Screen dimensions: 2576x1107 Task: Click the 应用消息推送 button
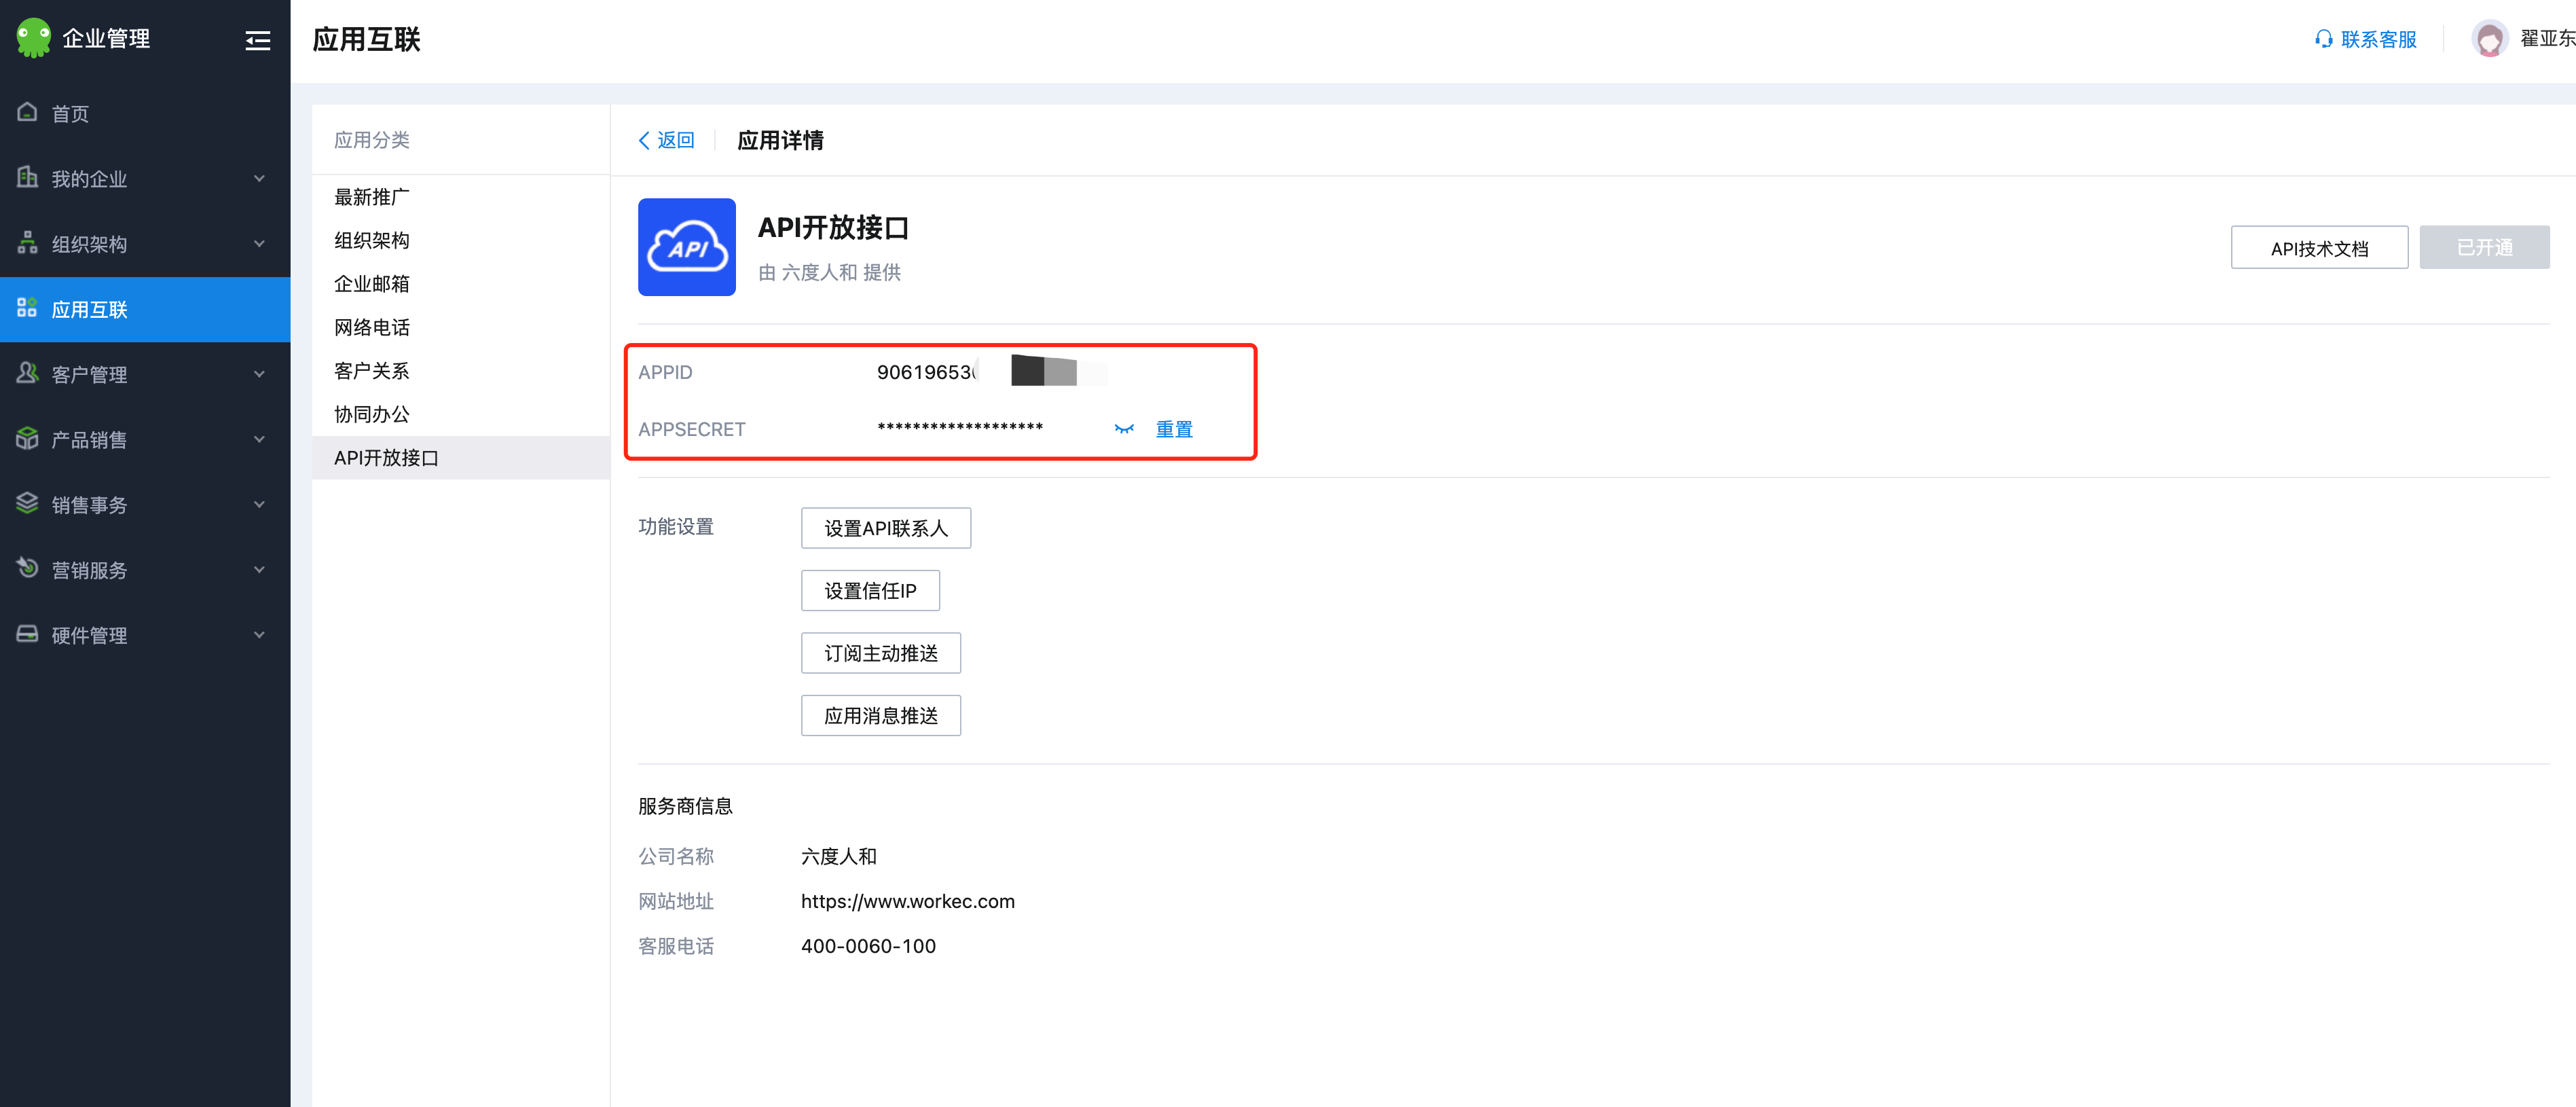click(880, 716)
